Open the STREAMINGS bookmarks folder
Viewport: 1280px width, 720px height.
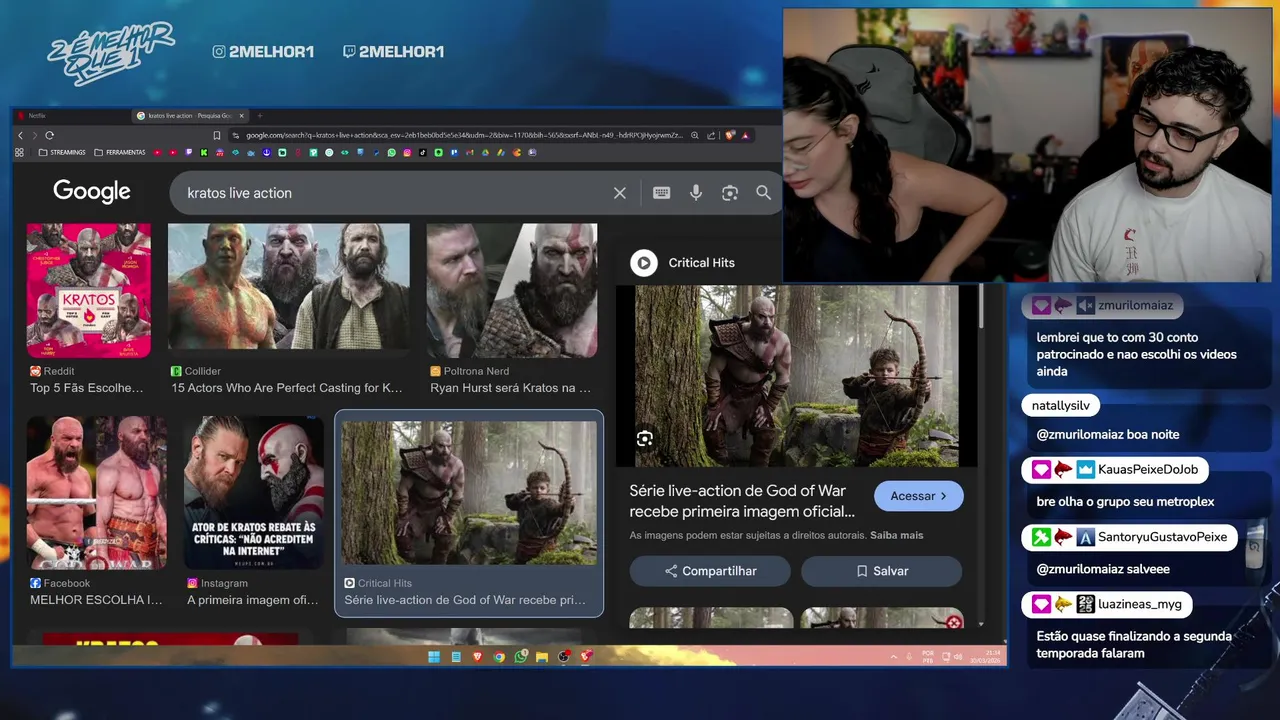62,153
